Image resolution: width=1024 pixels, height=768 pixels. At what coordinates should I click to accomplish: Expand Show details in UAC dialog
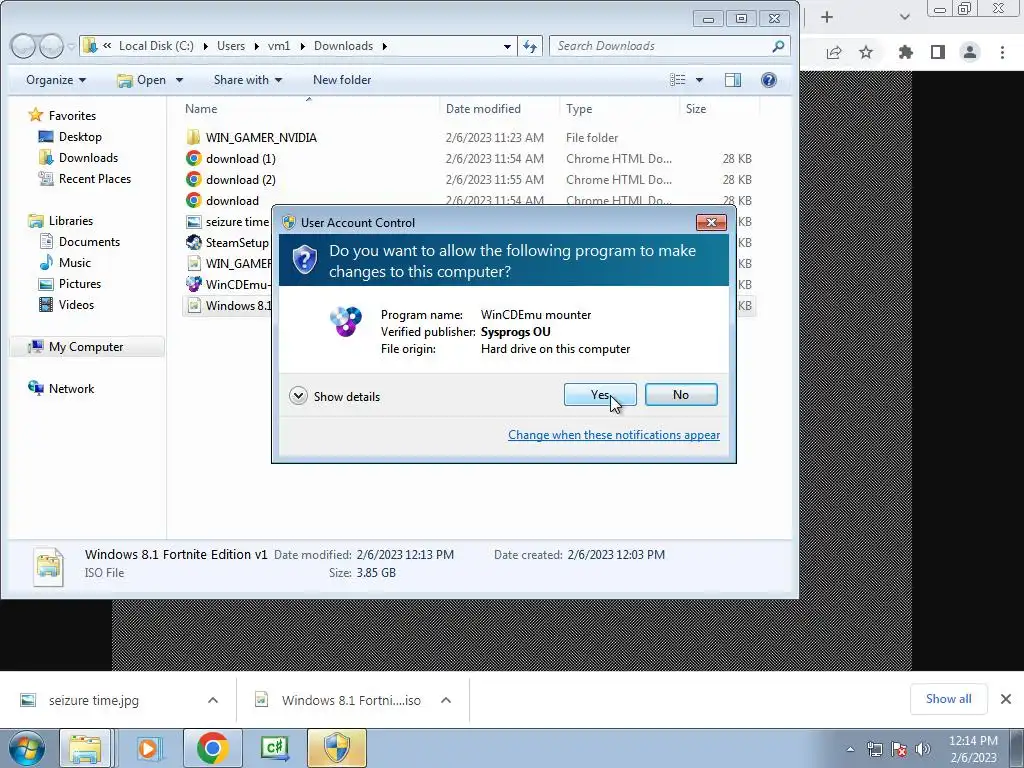pos(334,396)
